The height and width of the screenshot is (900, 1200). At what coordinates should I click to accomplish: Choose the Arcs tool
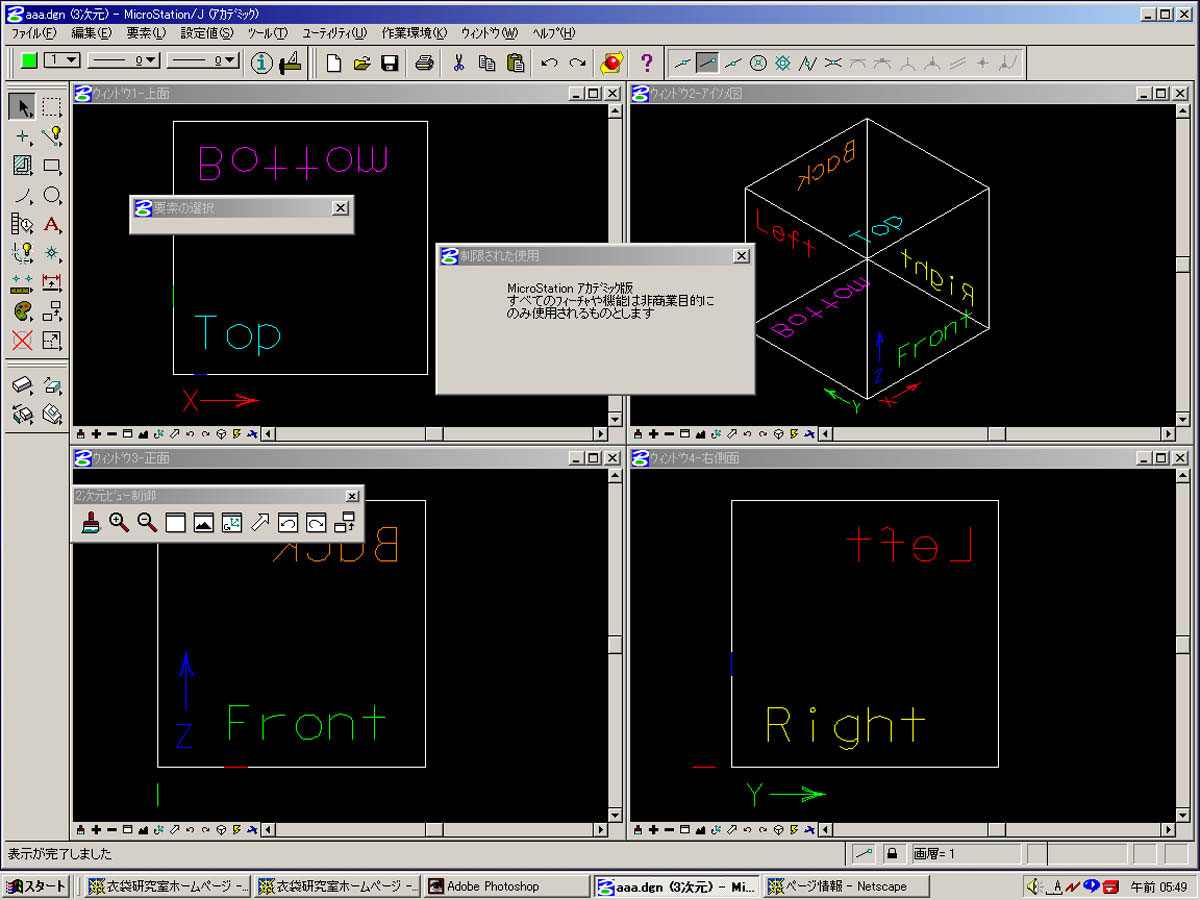coord(23,195)
